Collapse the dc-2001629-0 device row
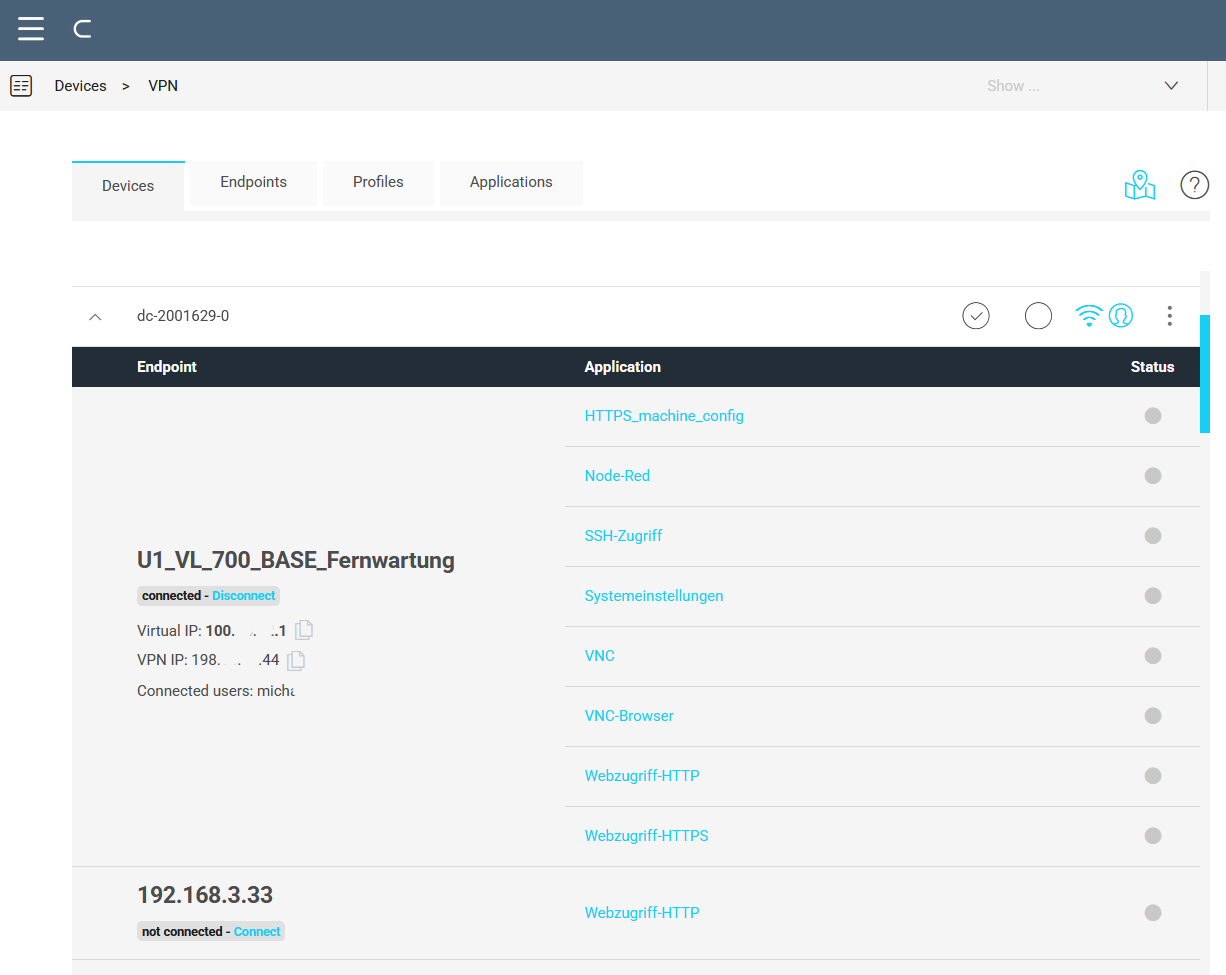 pos(95,316)
